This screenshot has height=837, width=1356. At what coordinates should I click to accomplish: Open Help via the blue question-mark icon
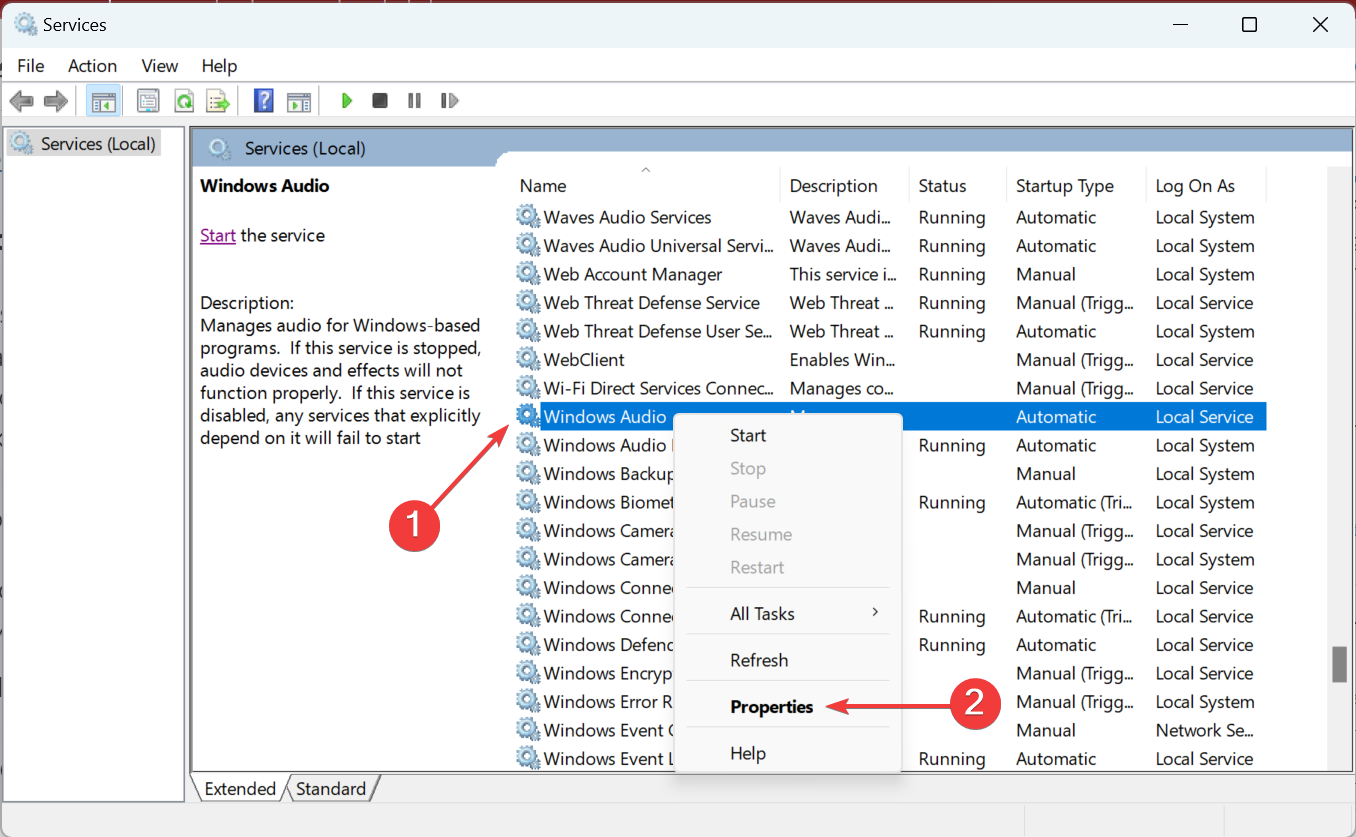coord(264,101)
